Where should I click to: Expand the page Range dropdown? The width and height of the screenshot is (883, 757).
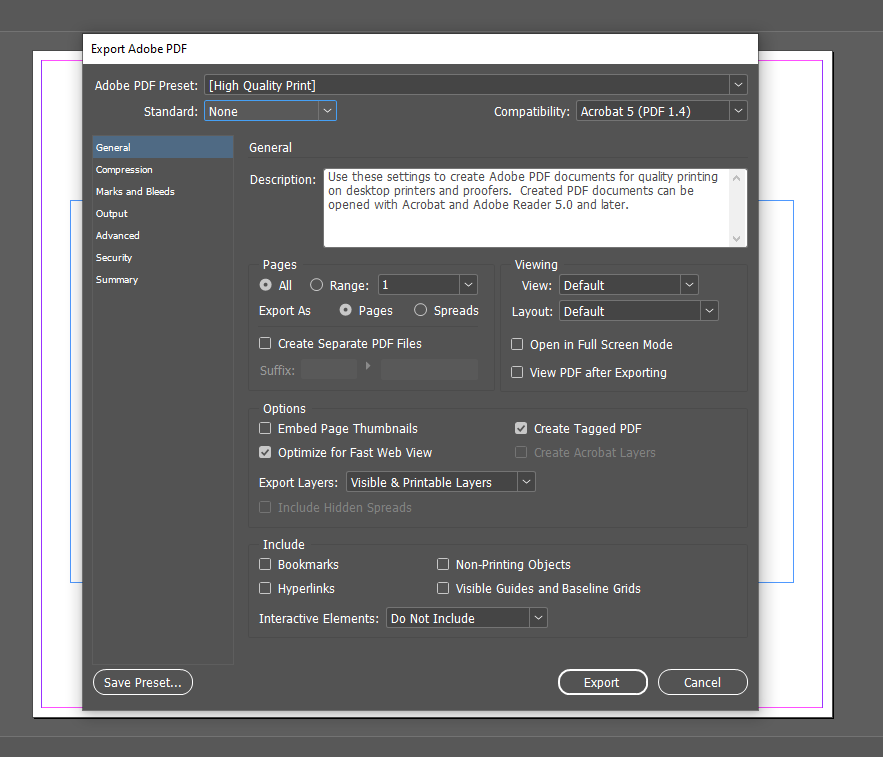point(468,285)
